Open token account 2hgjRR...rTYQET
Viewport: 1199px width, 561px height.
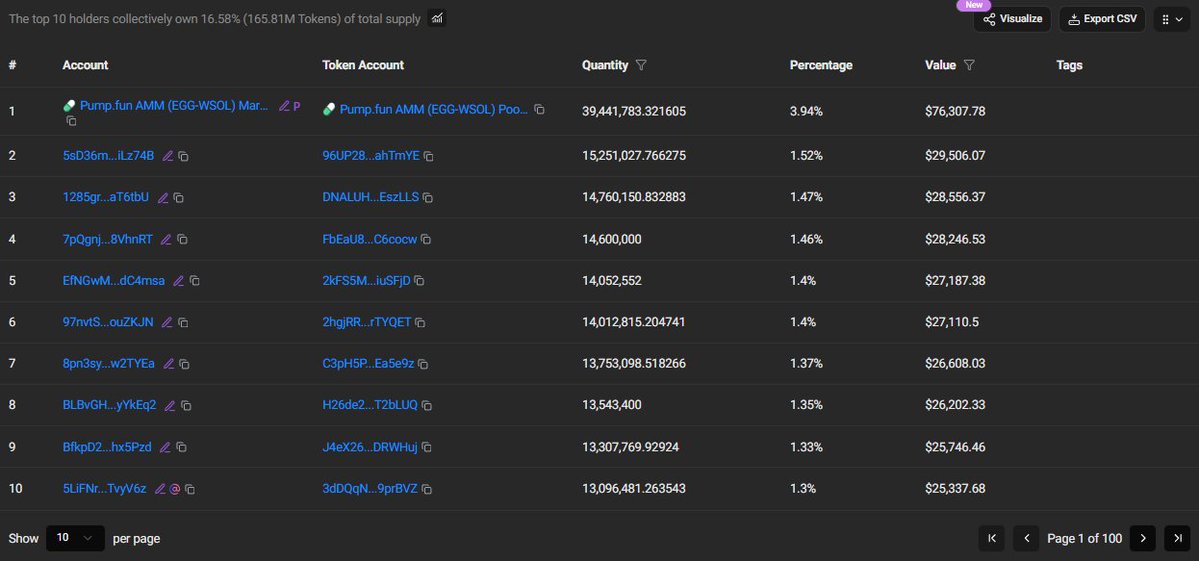pyautogui.click(x=367, y=322)
